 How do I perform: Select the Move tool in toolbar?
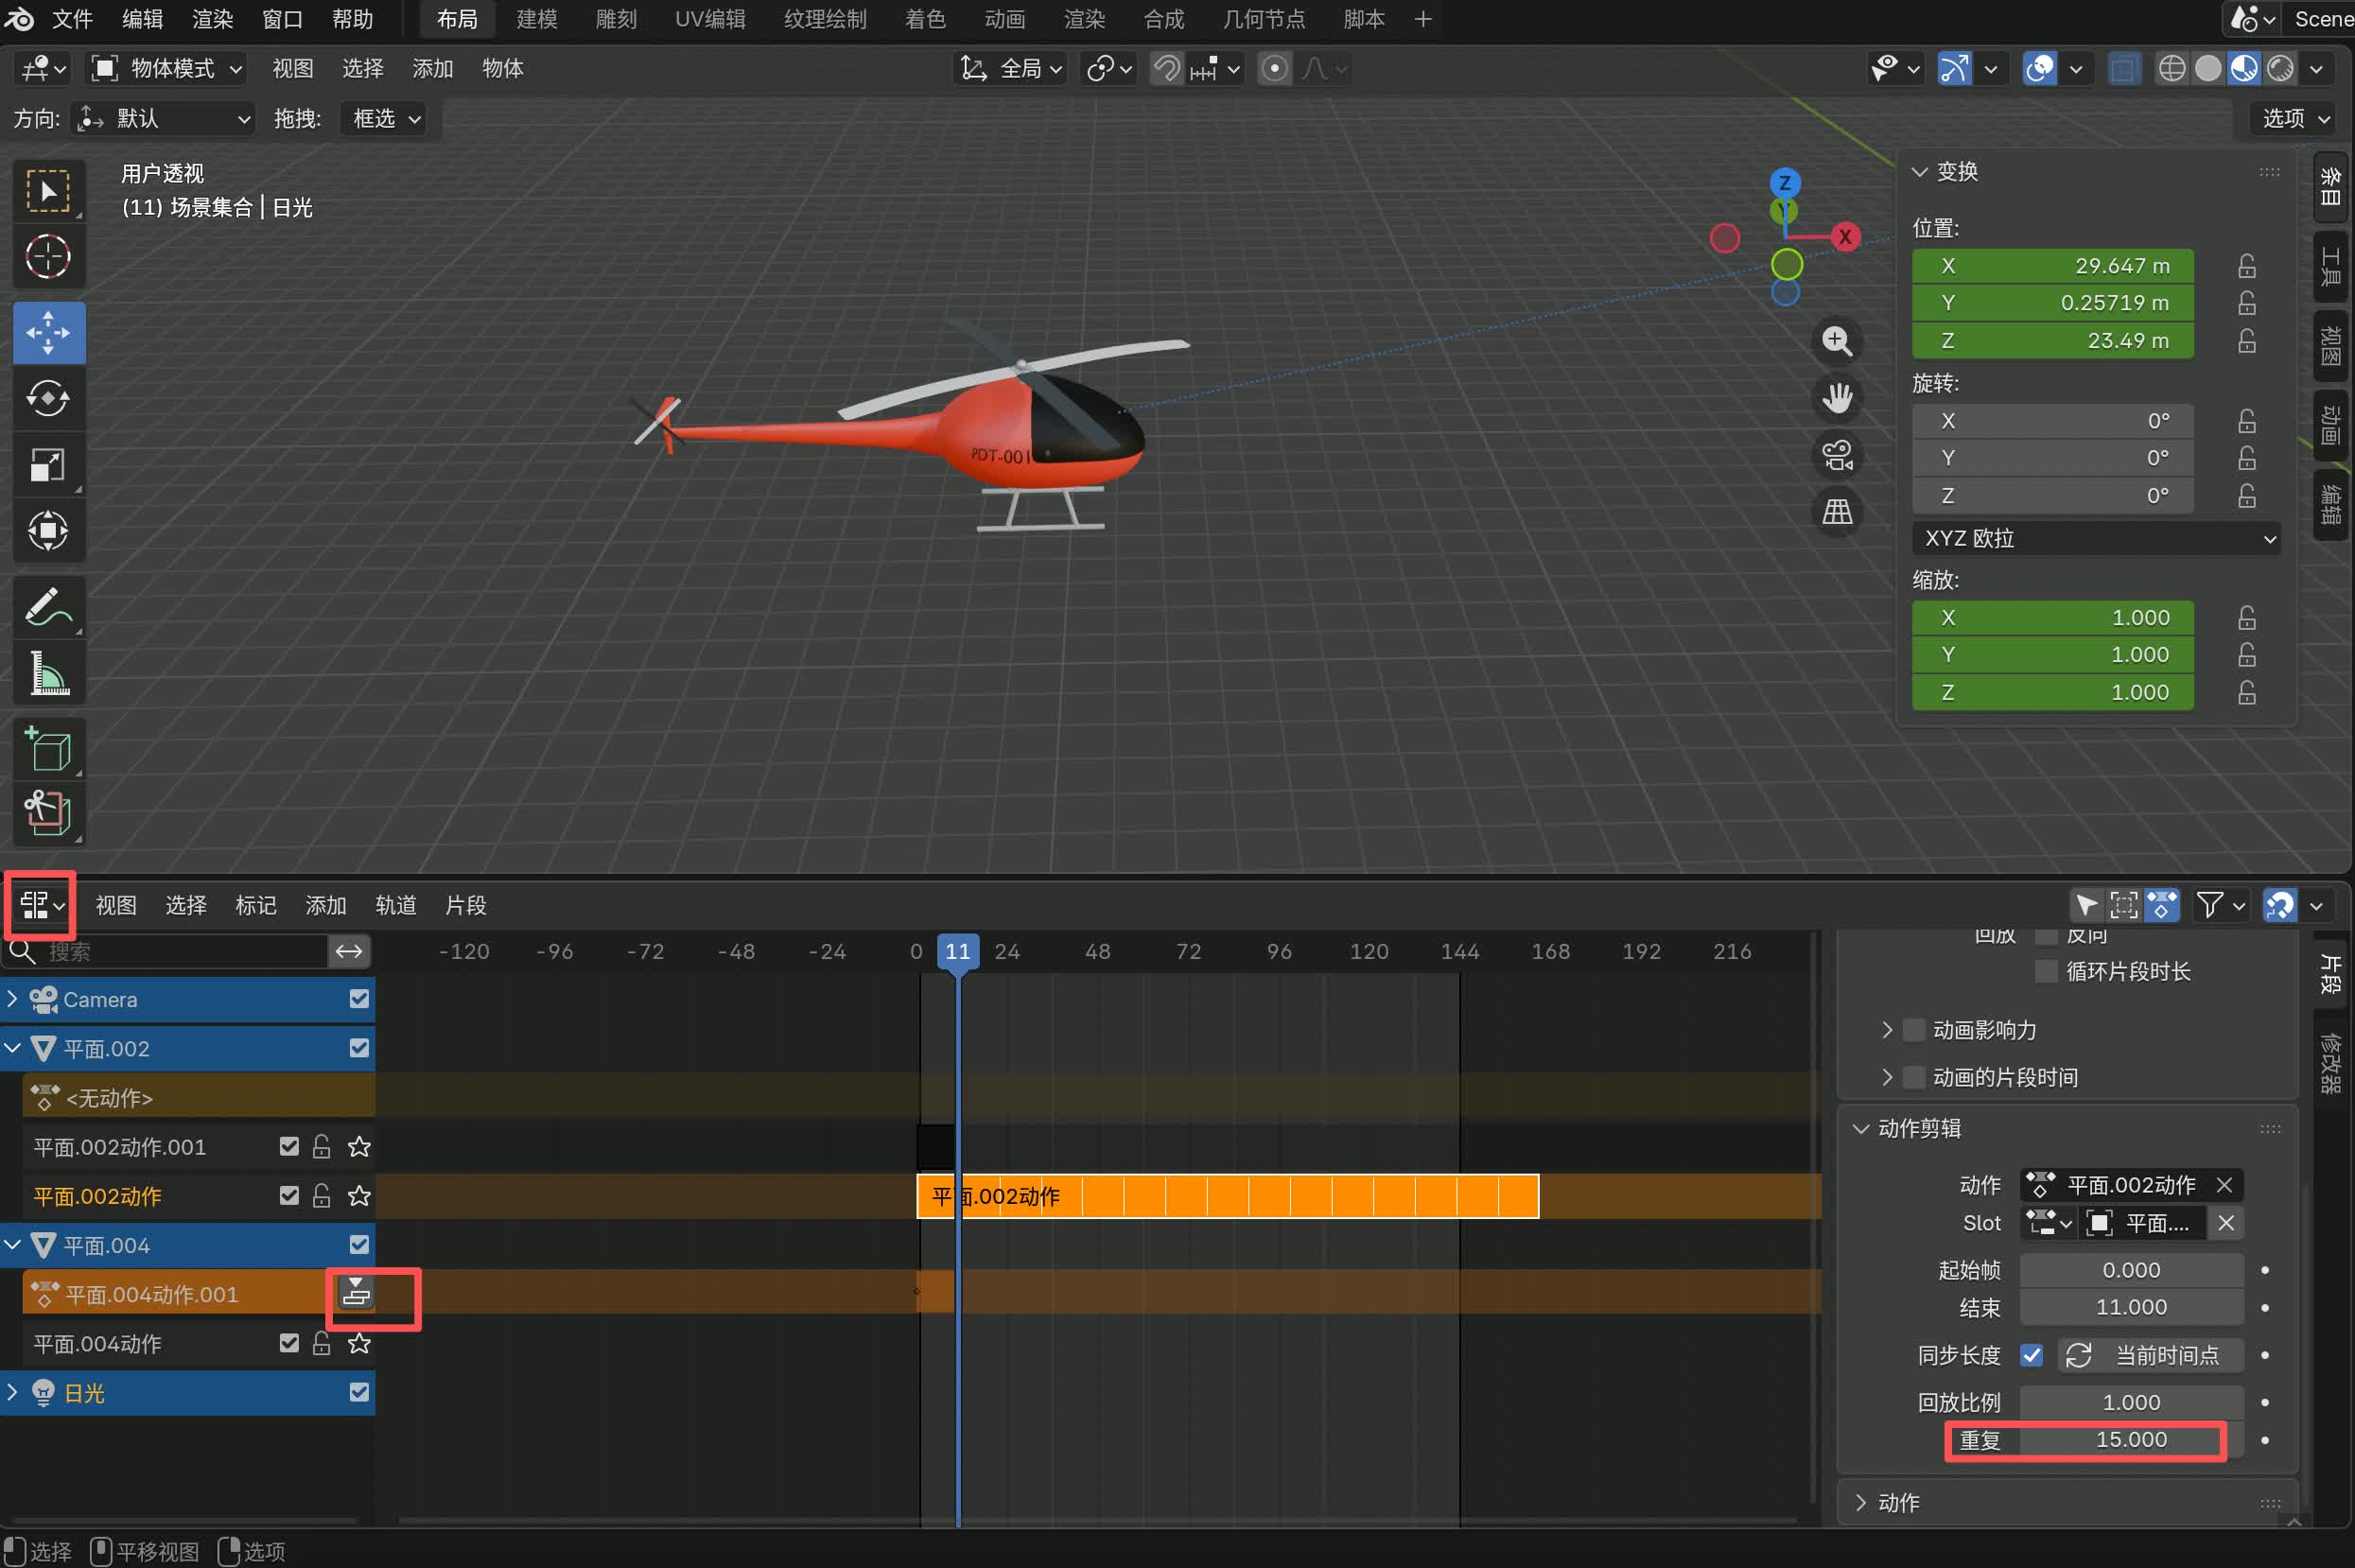pos(48,332)
